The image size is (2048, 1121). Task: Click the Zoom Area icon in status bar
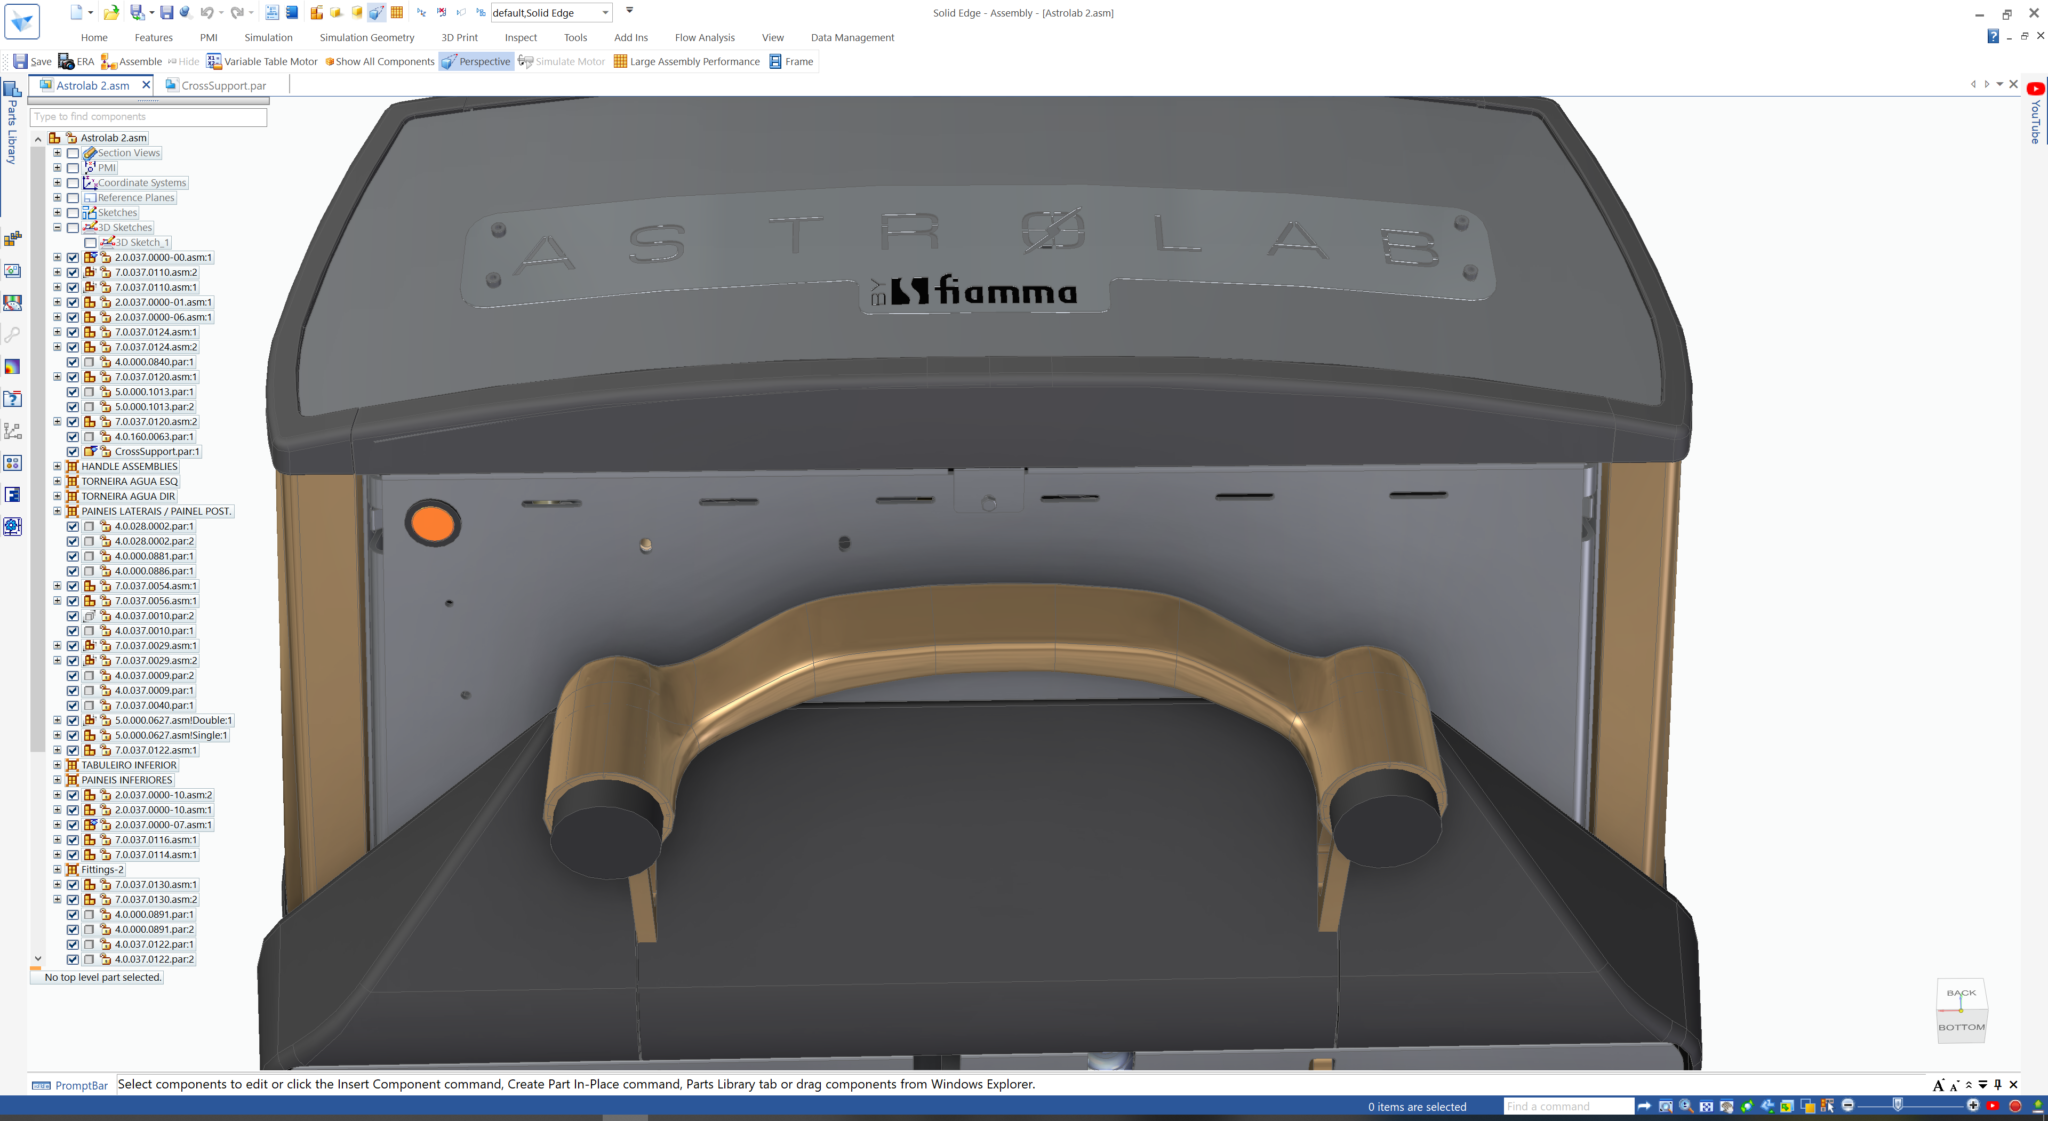point(1666,1106)
